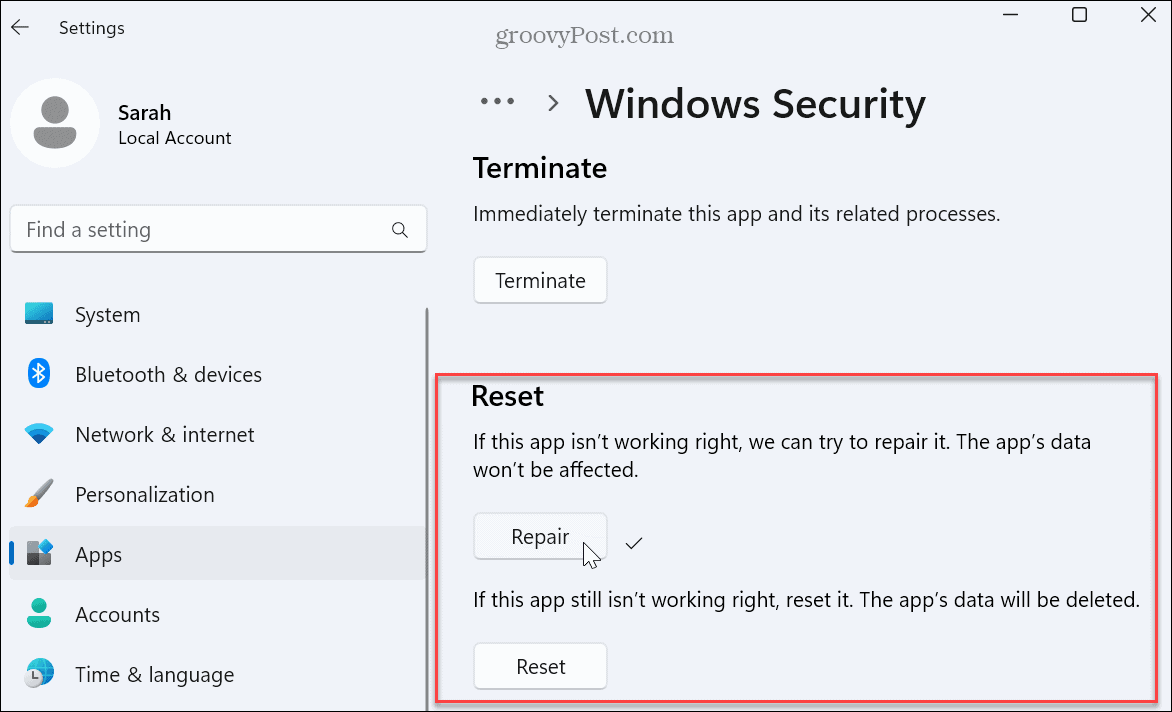
Task: Expand the breadcrumb ellipsis menu
Action: click(x=498, y=101)
